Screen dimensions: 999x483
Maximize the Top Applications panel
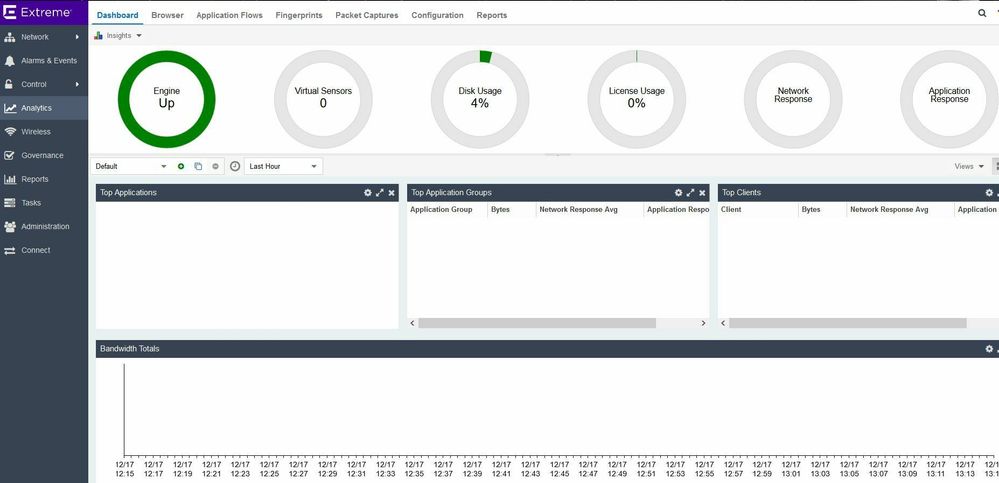click(x=380, y=192)
